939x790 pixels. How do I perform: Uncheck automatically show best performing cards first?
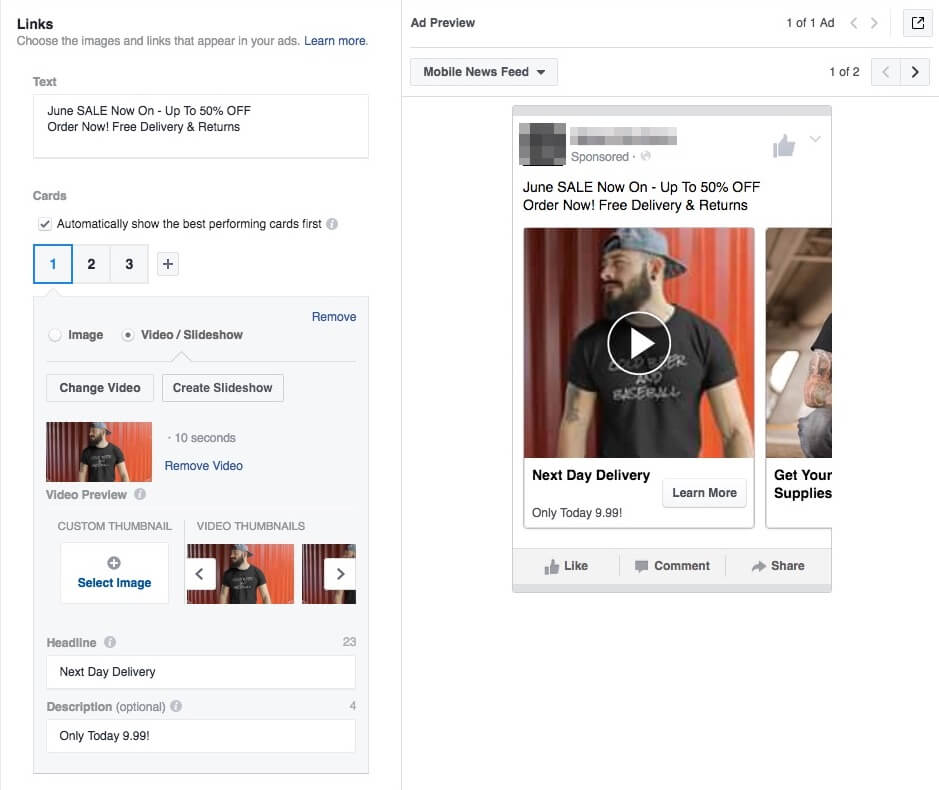pyautogui.click(x=44, y=224)
